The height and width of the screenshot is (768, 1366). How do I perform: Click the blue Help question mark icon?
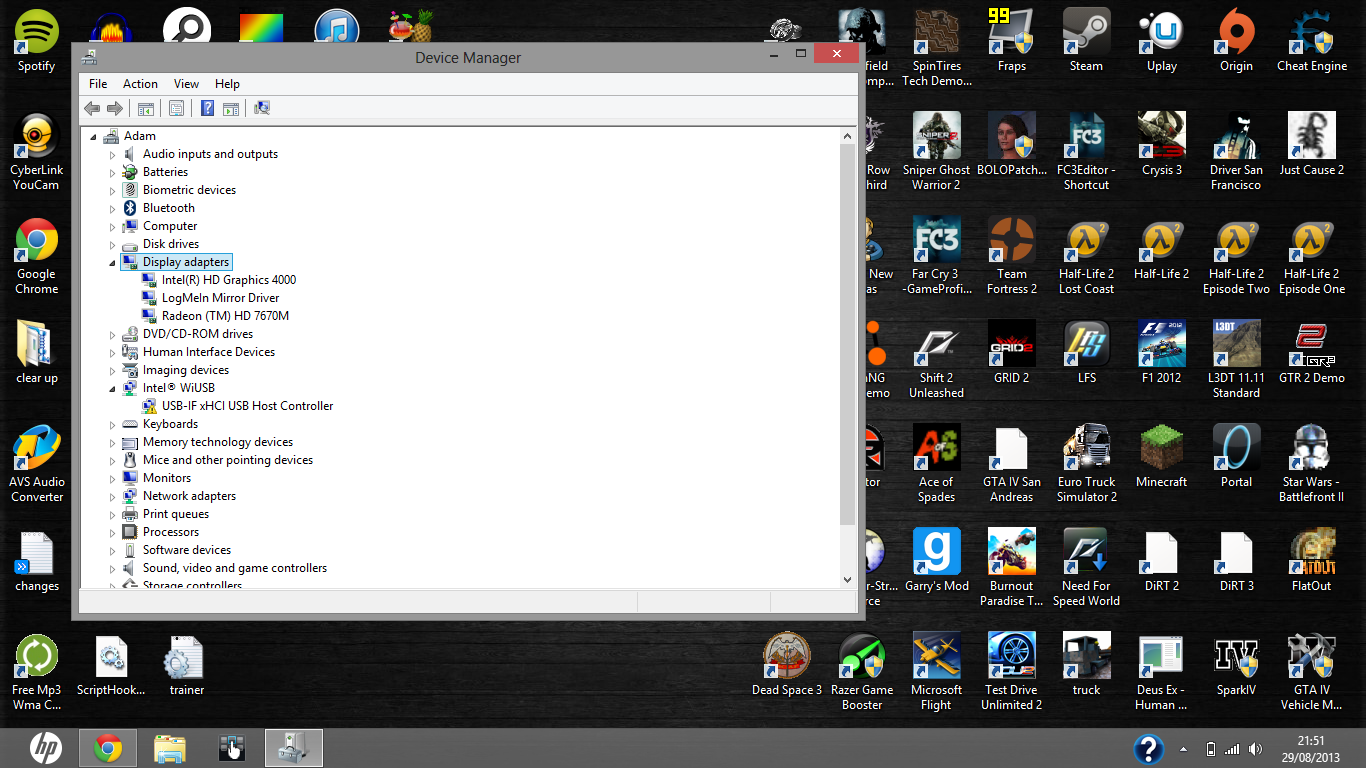coord(207,108)
